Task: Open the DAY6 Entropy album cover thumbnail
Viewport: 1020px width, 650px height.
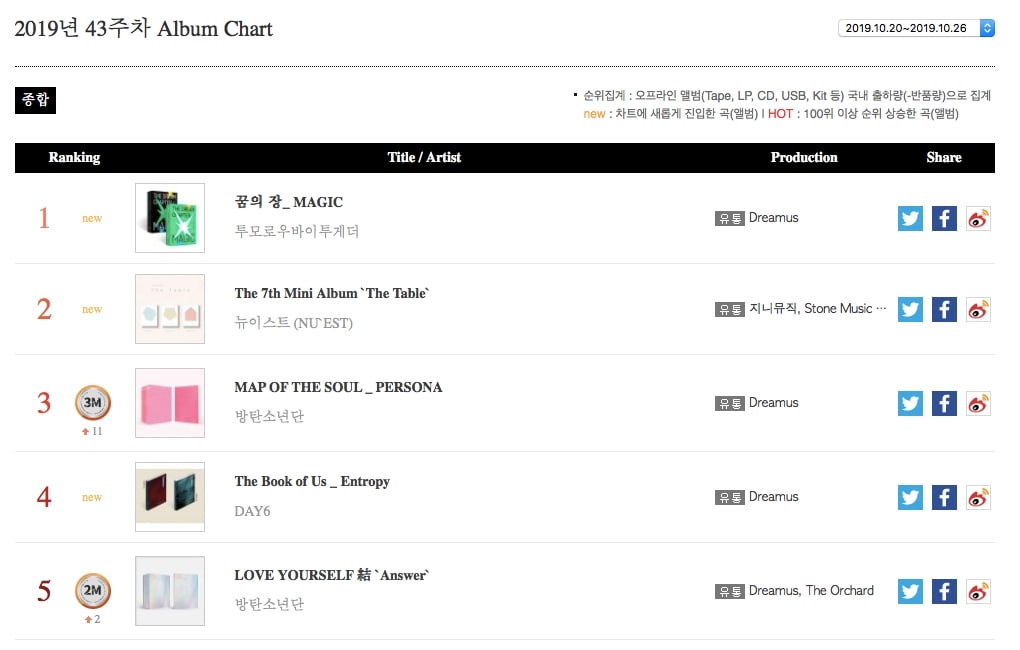Action: [x=170, y=497]
